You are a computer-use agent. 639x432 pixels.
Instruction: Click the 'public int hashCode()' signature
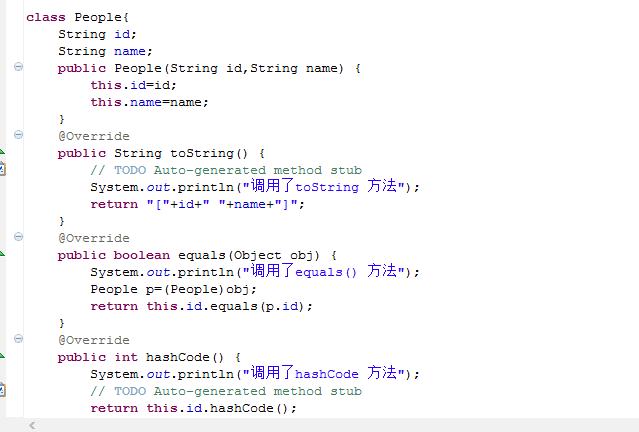point(141,357)
